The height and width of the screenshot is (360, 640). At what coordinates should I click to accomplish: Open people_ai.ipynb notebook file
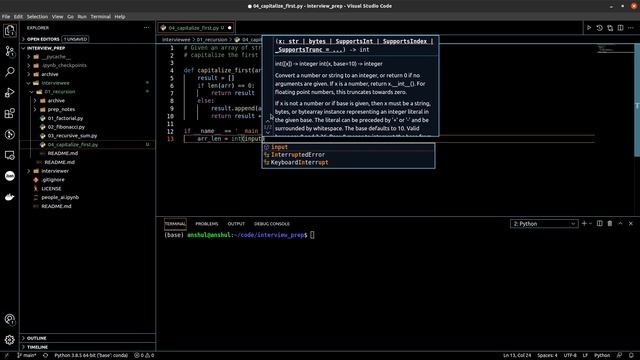coord(60,198)
